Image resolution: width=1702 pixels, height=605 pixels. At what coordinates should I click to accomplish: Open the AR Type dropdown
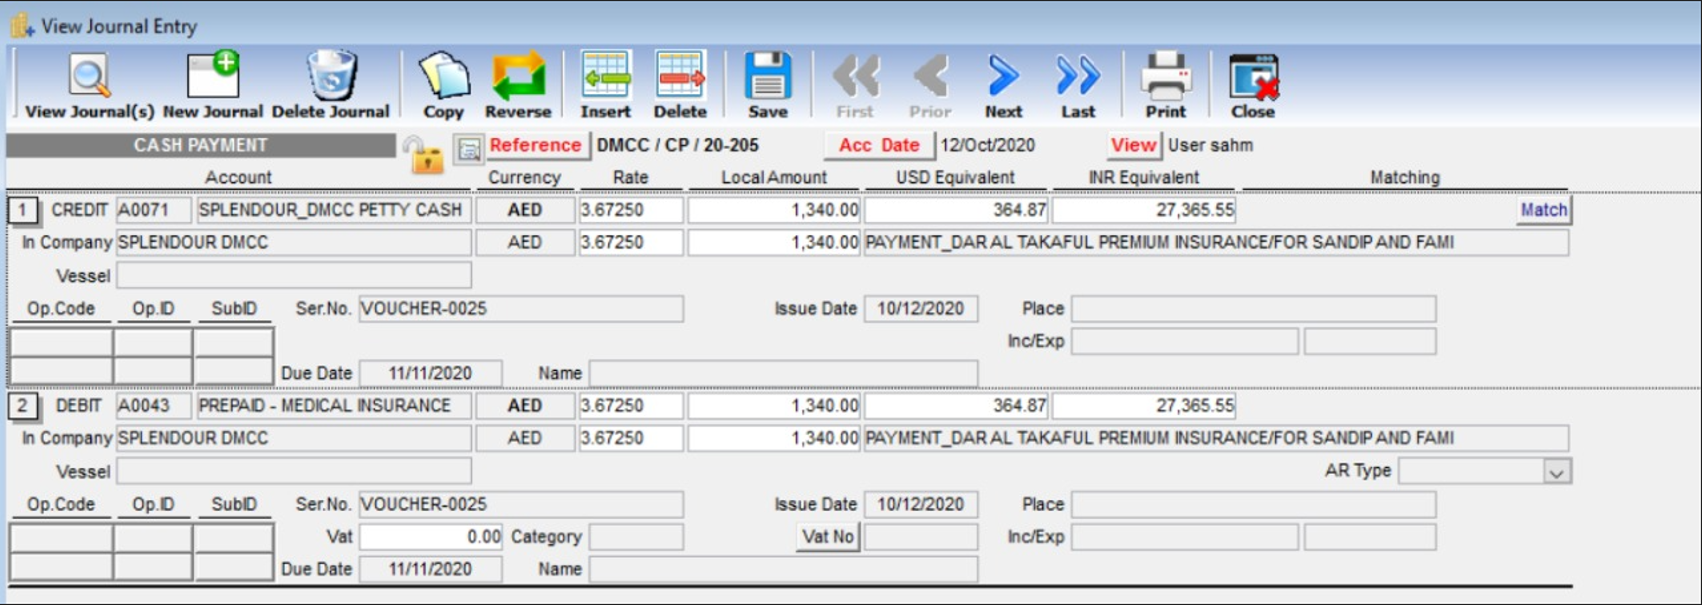tap(1556, 471)
